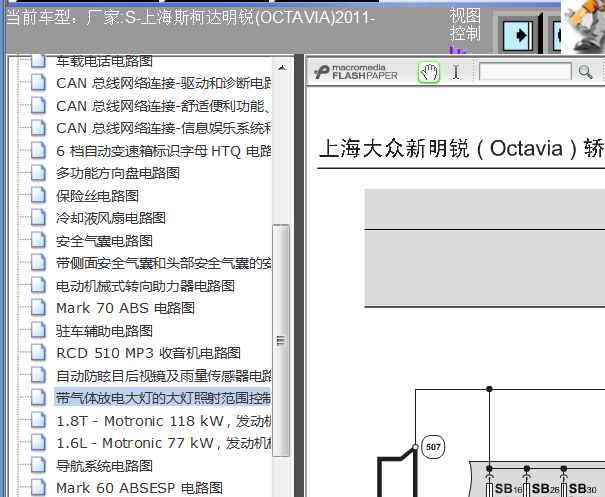Image resolution: width=605 pixels, height=497 pixels.
Task: Select 带气体放电大灯的大灯照射范围控制 item
Action: coord(163,398)
